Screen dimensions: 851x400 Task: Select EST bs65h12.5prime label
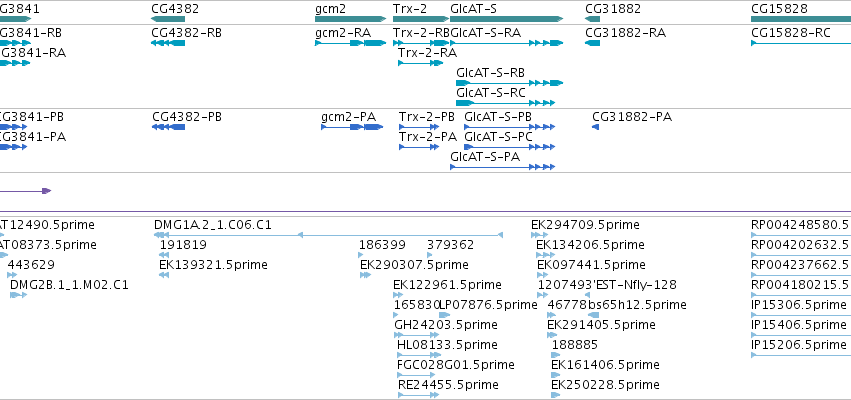[638, 306]
